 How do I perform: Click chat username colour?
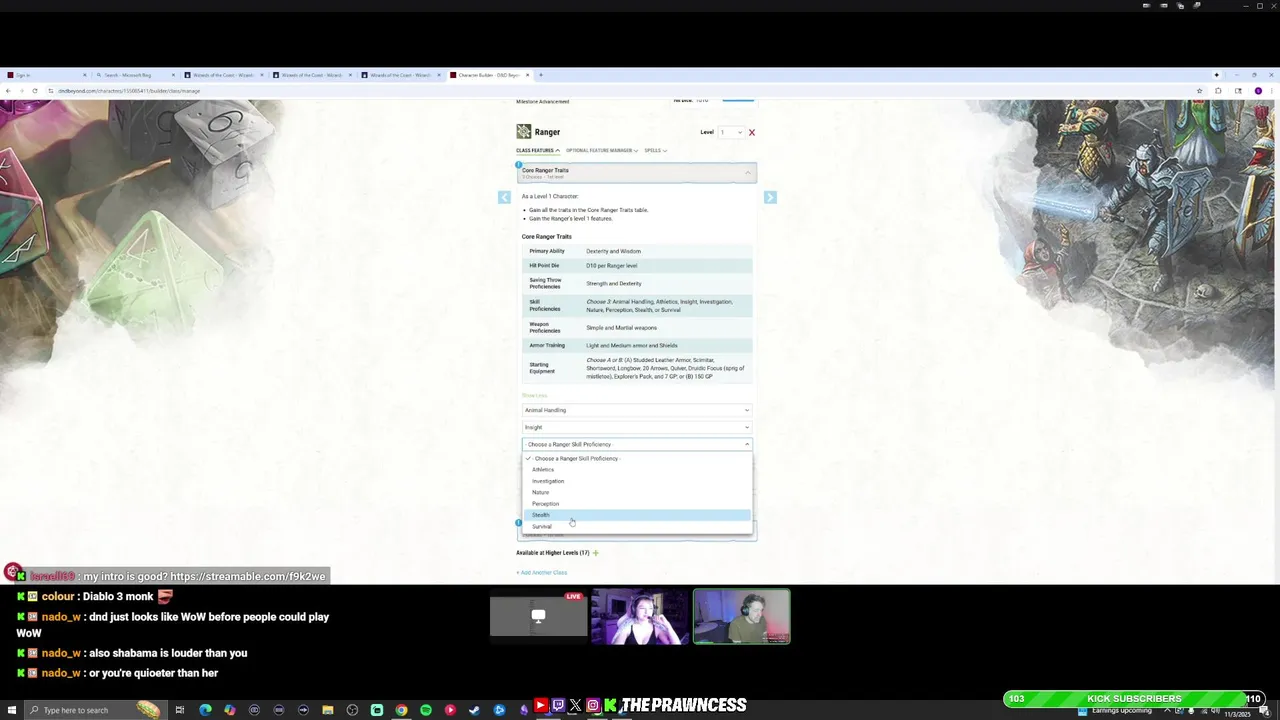pyautogui.click(x=58, y=597)
